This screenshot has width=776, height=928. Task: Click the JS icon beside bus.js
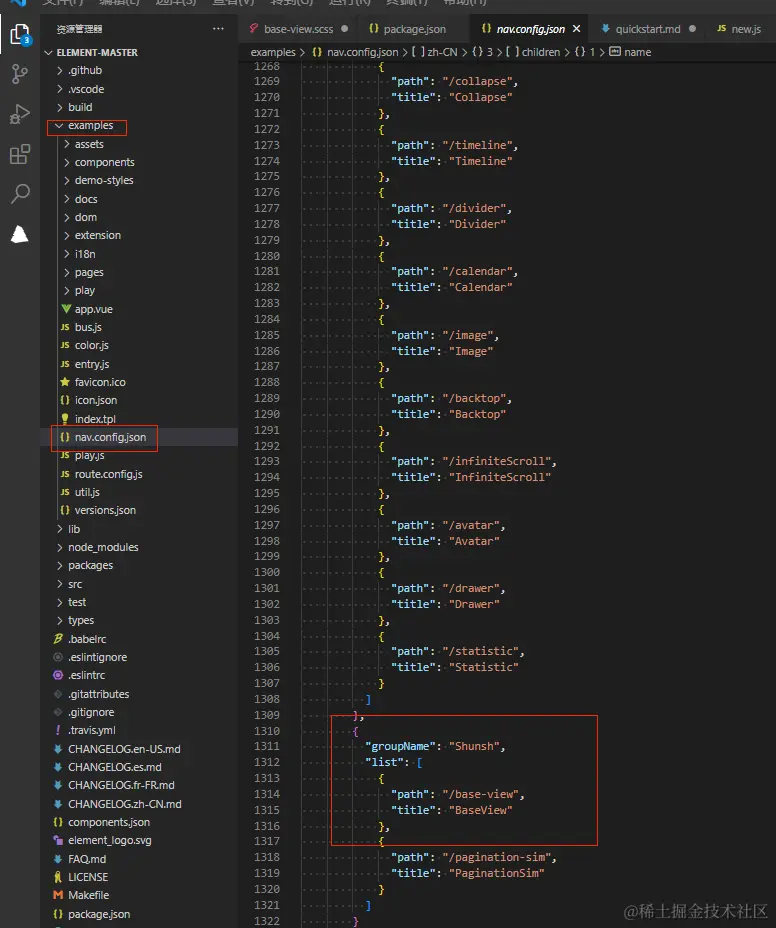65,327
